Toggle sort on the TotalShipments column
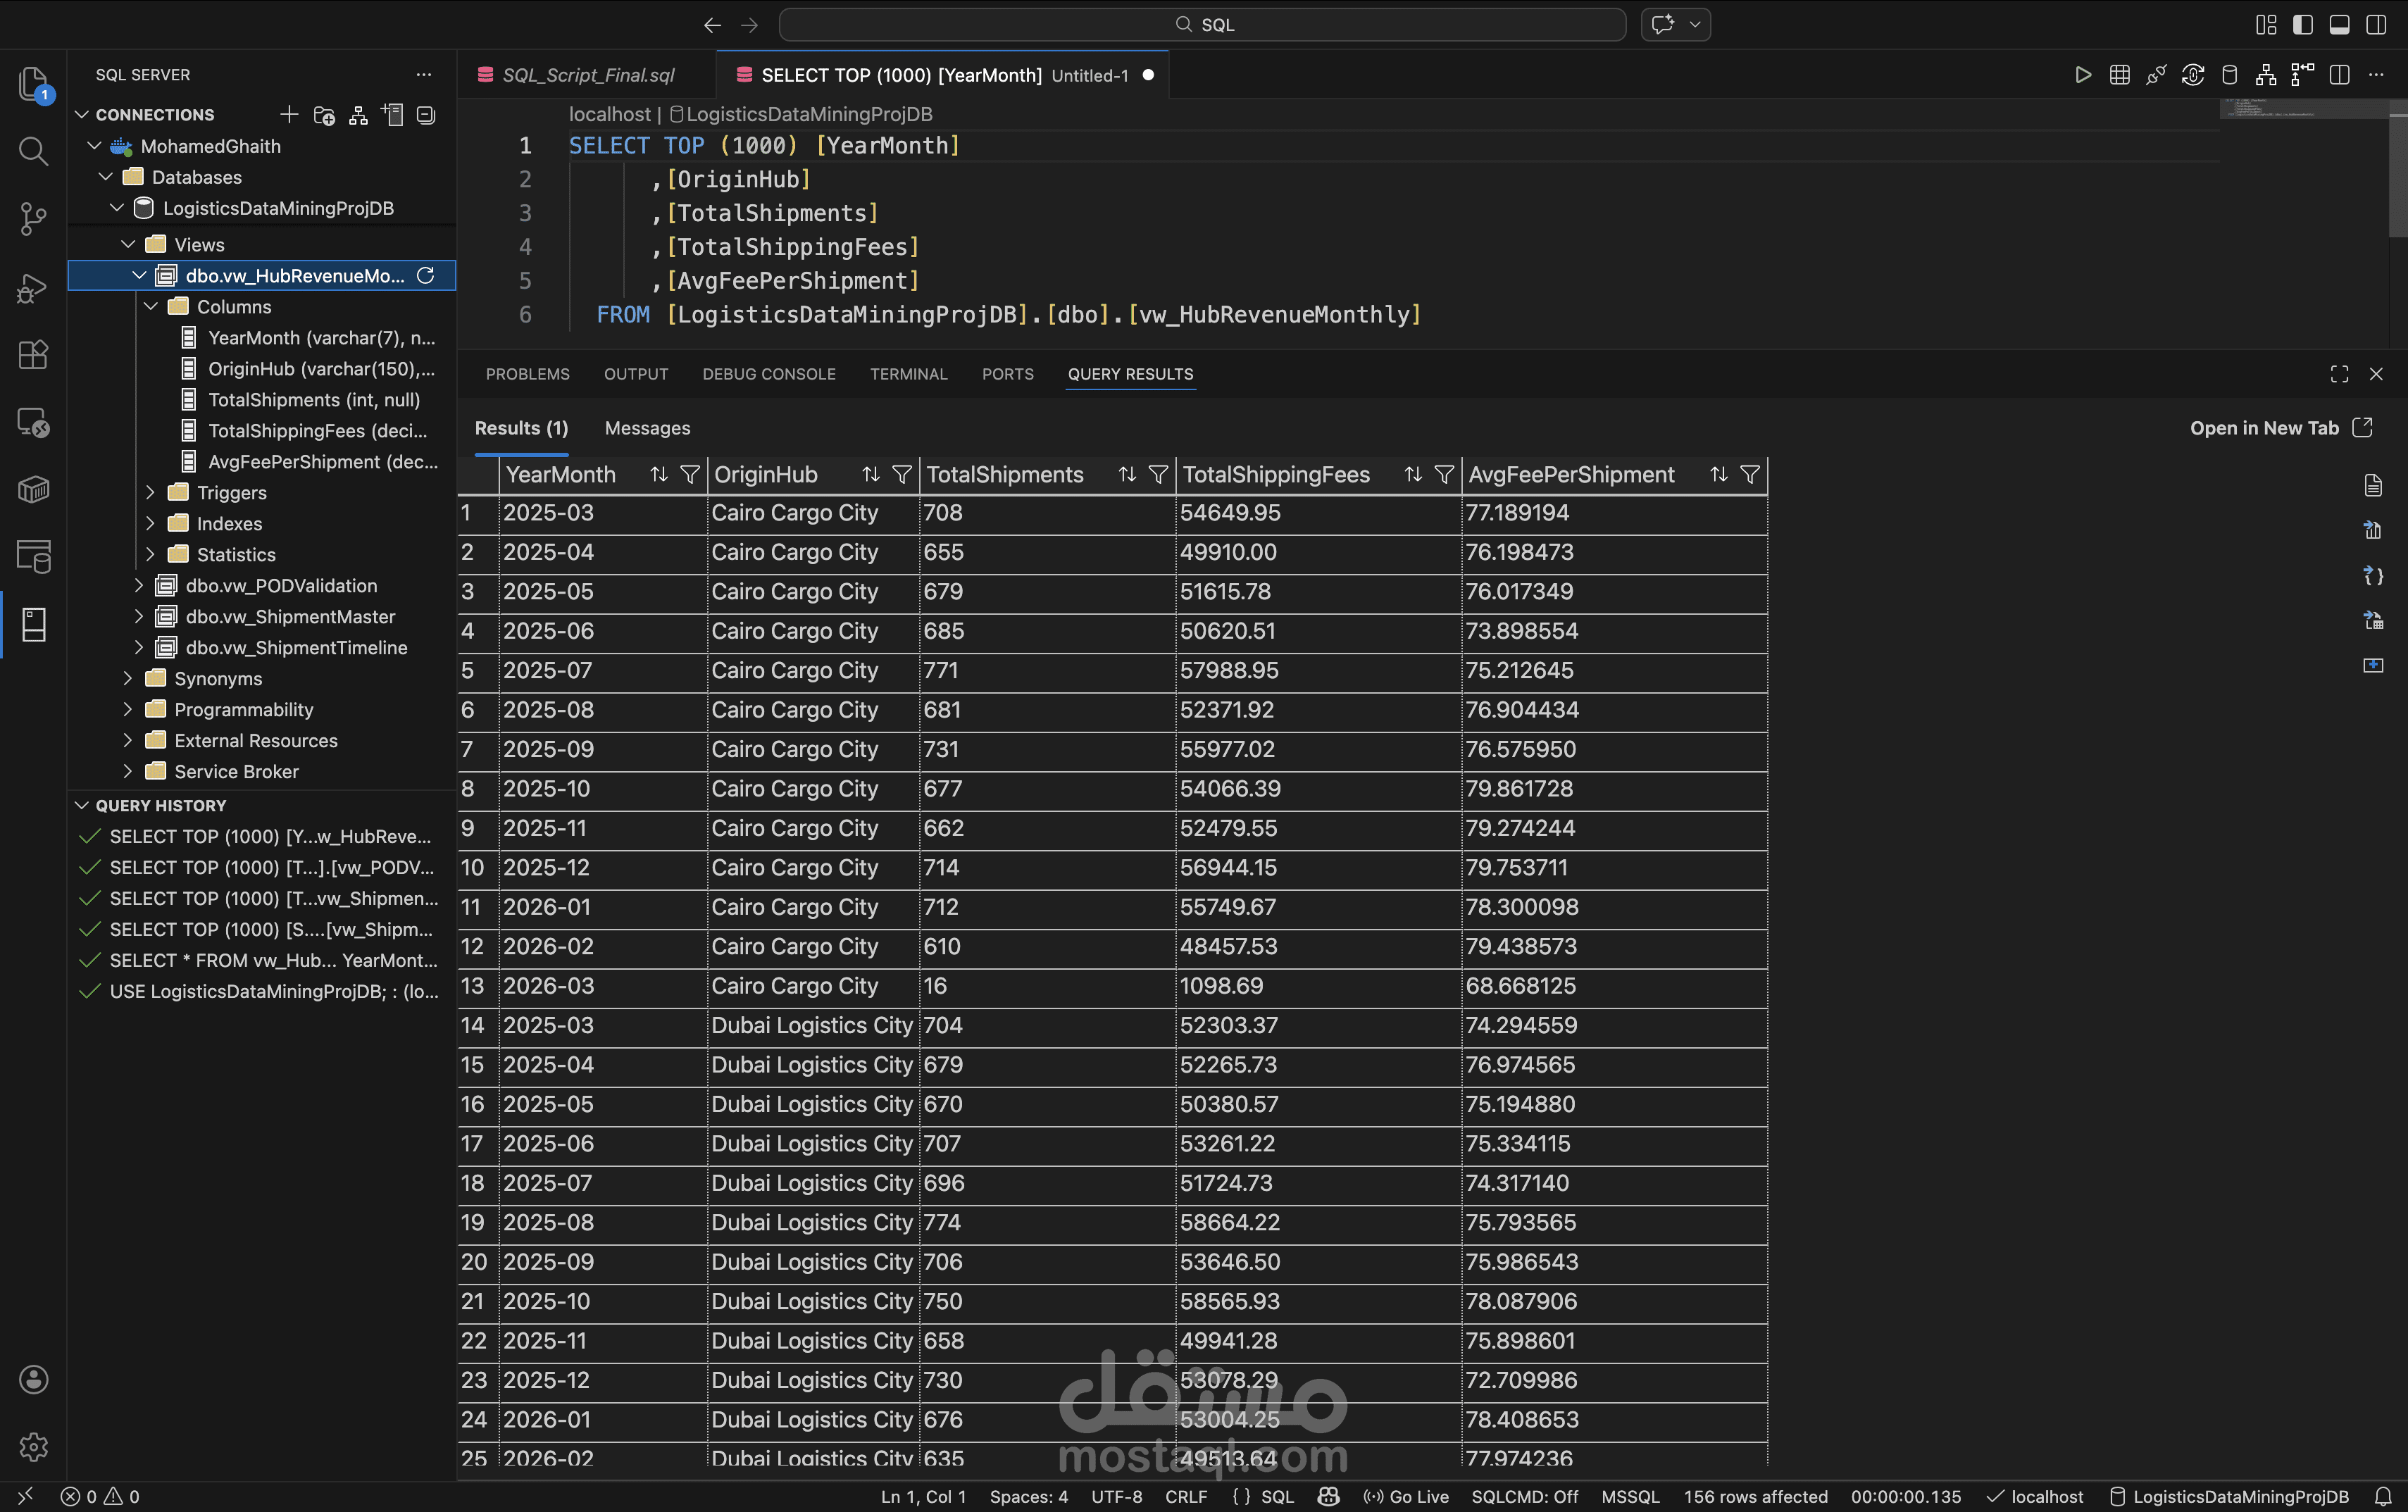 pyautogui.click(x=1127, y=475)
